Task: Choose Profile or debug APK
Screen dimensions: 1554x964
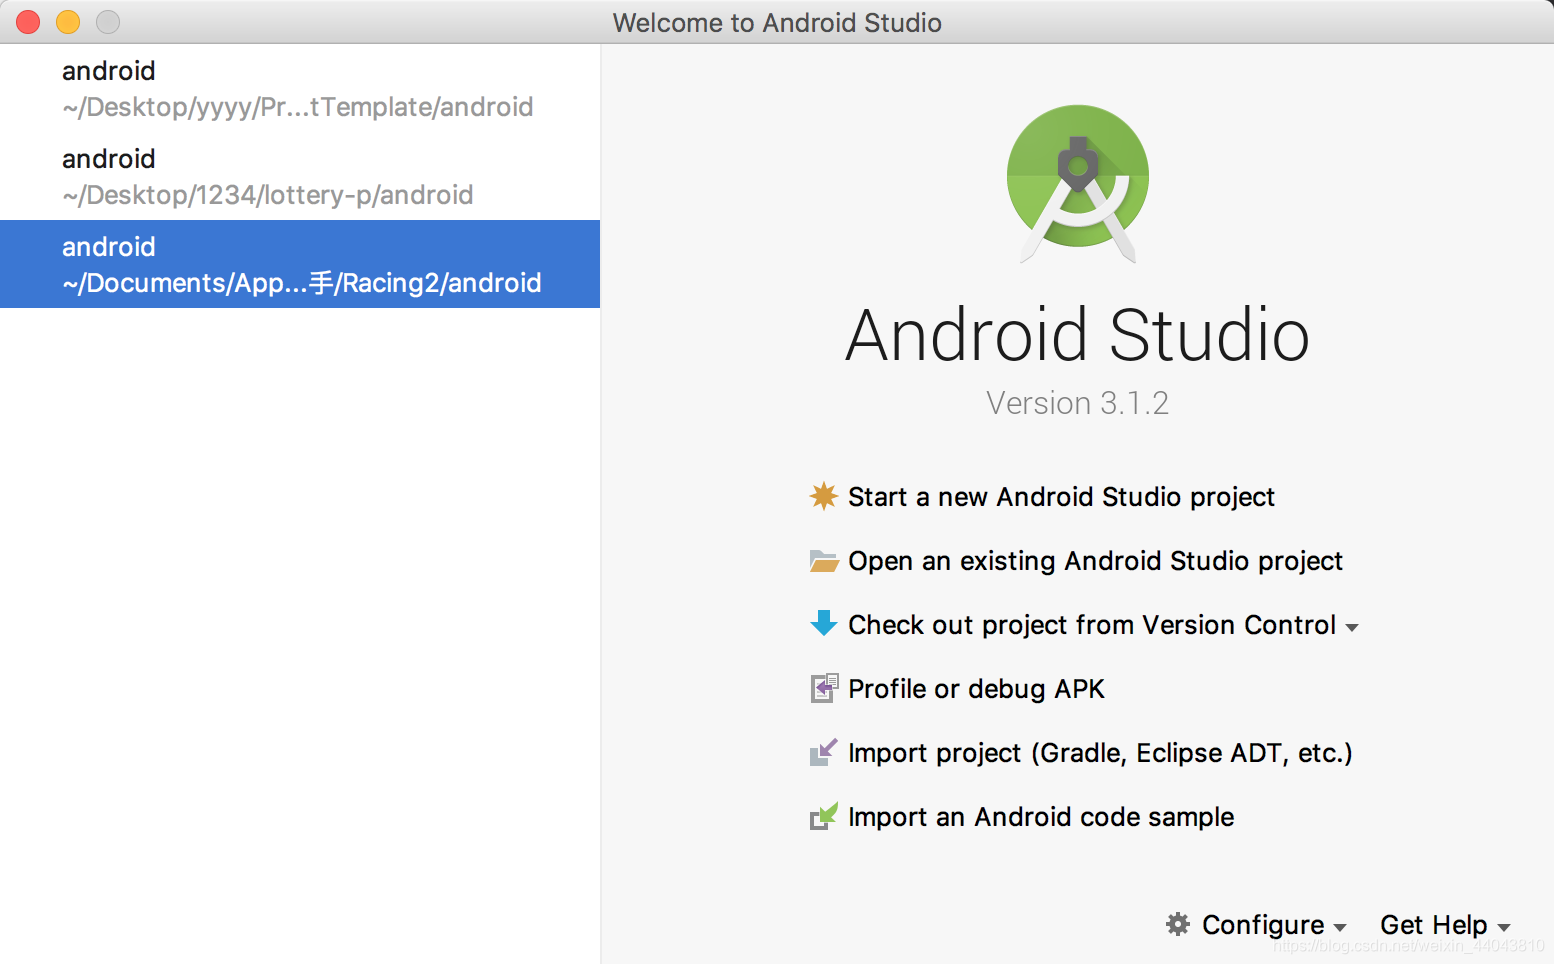Action: coord(976,689)
